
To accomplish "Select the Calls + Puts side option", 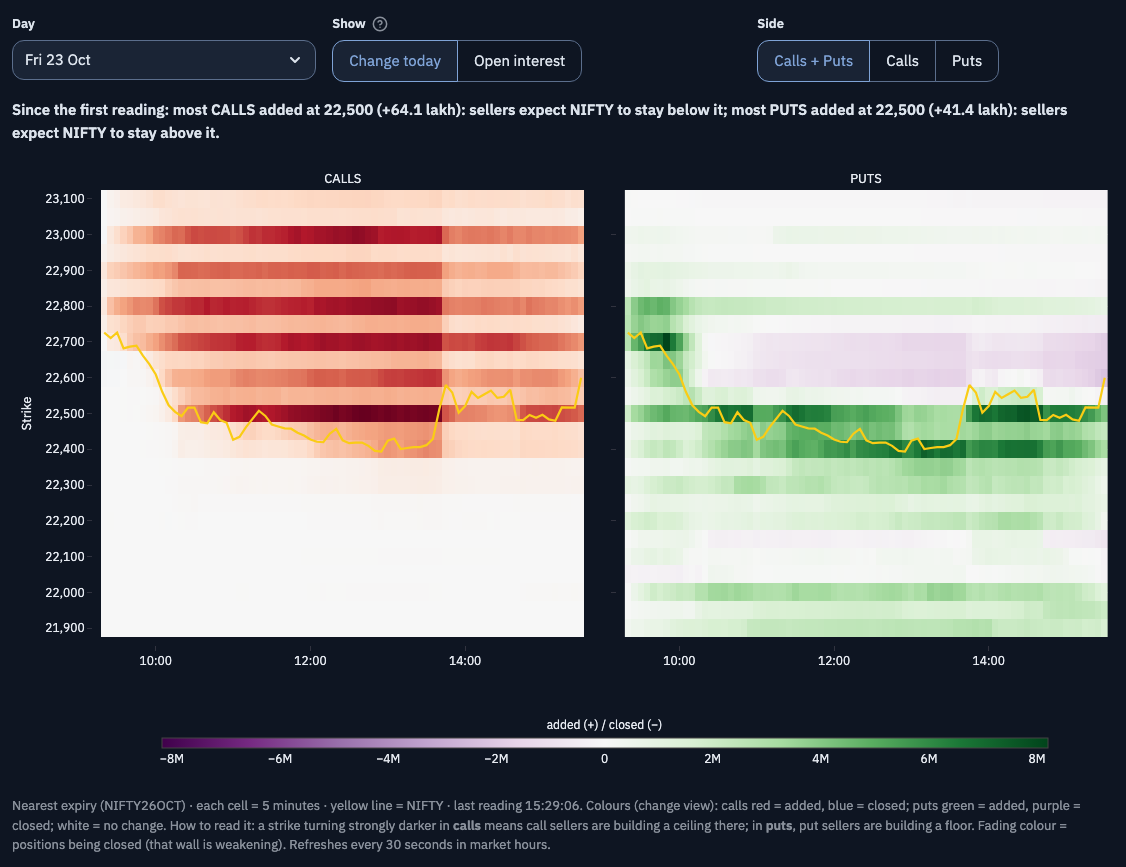I will coord(813,61).
